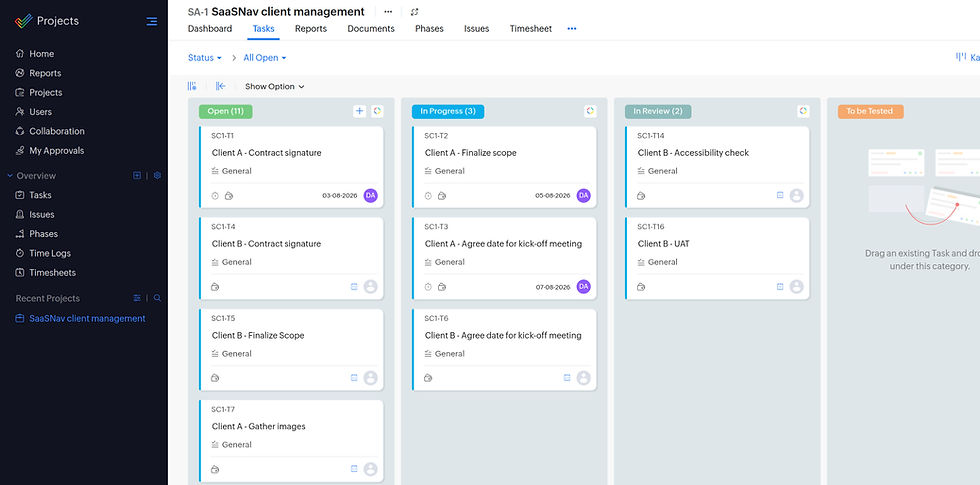Set date via calendar icon on SC1-T6
The width and height of the screenshot is (980, 485).
567,378
